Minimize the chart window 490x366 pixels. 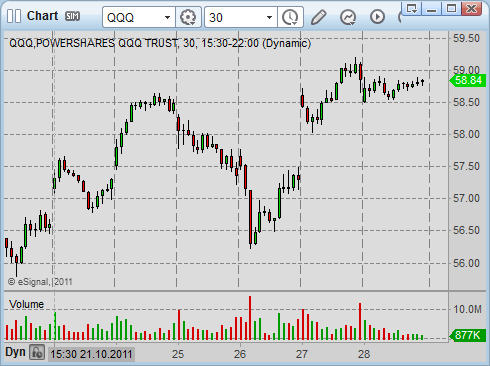[432, 8]
